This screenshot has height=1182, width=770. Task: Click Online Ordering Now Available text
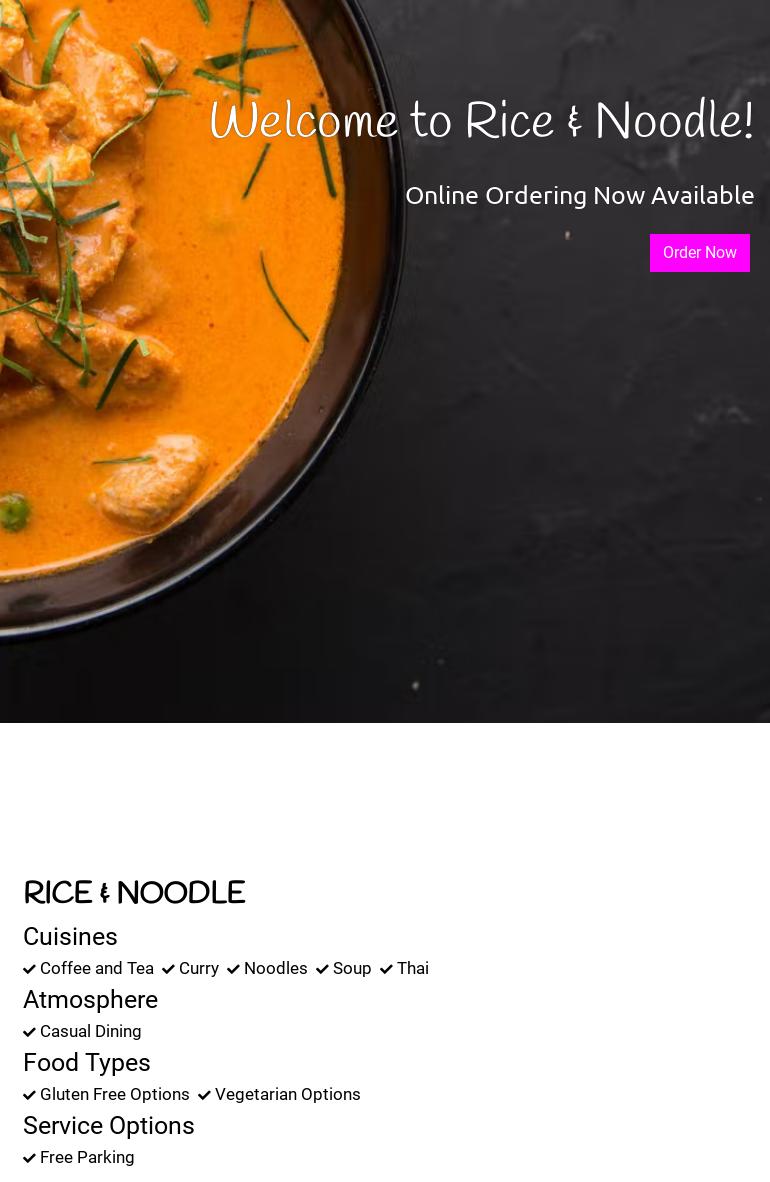[579, 195]
